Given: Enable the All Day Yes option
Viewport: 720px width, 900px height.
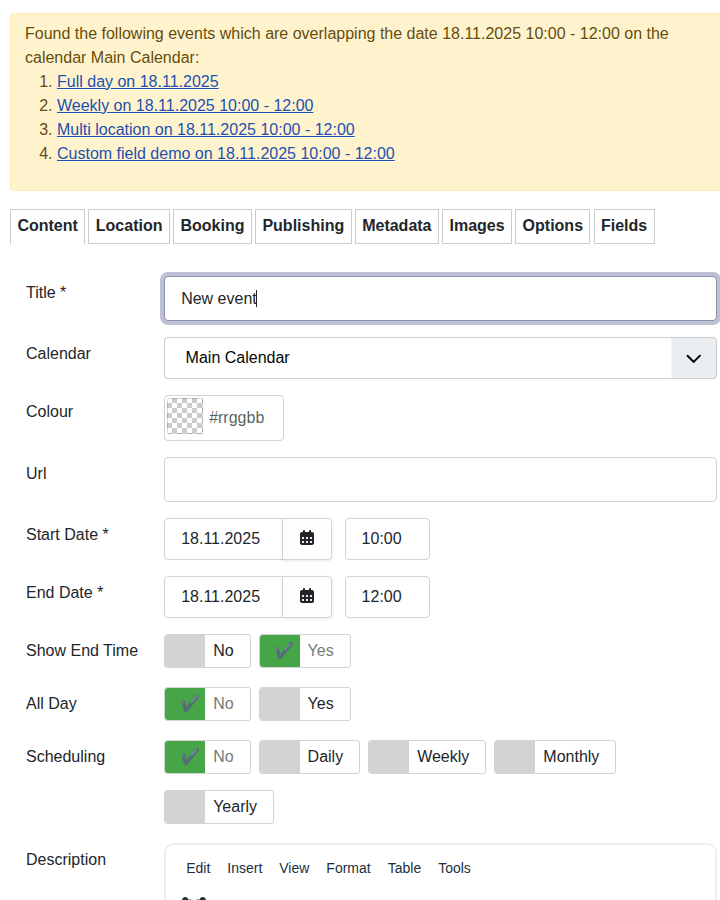Looking at the screenshot, I should (304, 704).
